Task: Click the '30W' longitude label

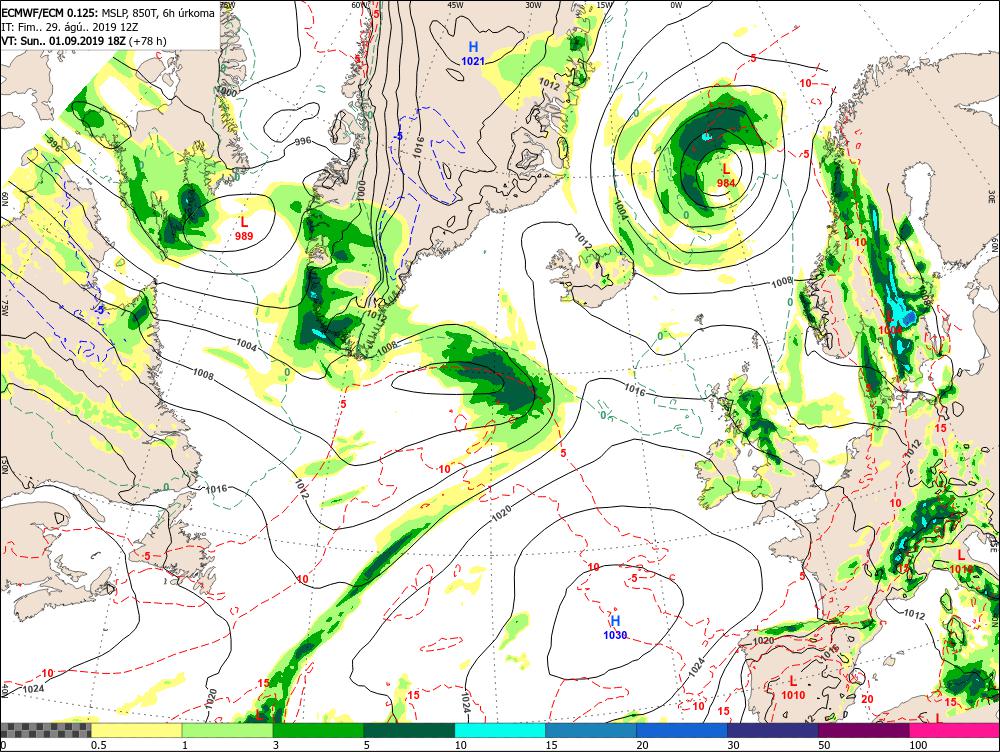Action: tap(533, 4)
